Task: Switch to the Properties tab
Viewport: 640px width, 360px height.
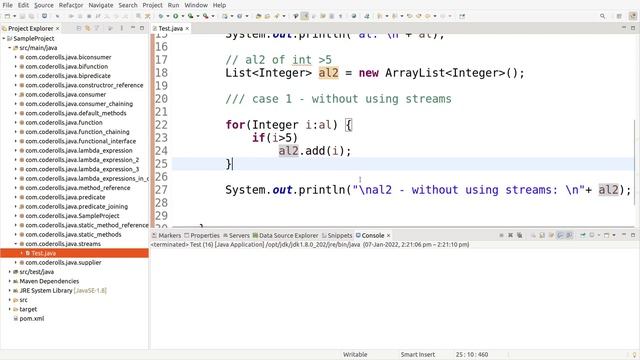Action: click(x=202, y=236)
